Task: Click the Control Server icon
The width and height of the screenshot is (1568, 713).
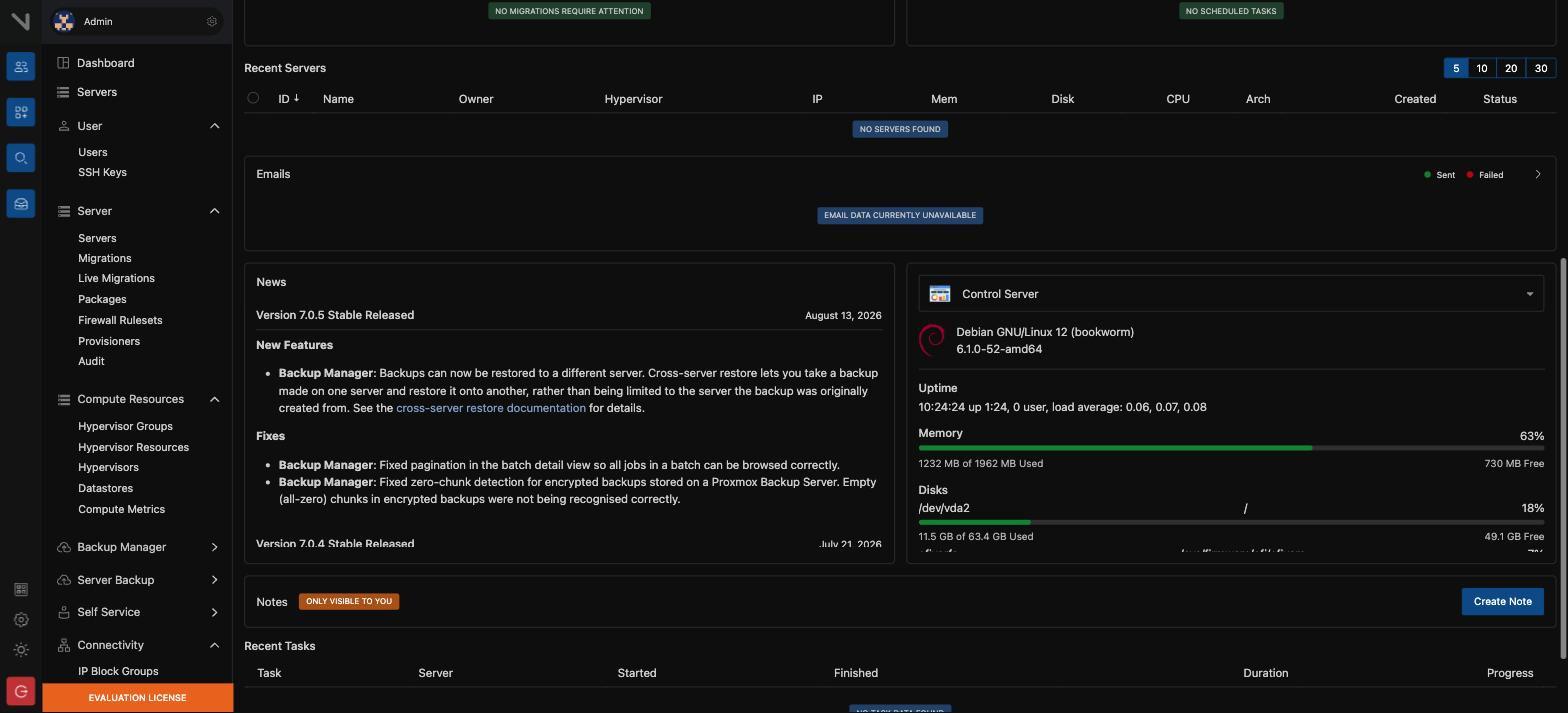Action: pos(939,294)
